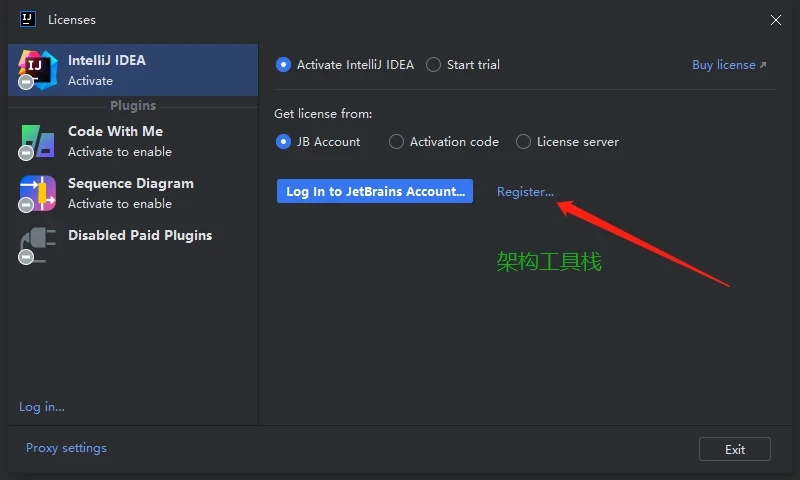Click the Code With Me plugin icon

[x=38, y=141]
